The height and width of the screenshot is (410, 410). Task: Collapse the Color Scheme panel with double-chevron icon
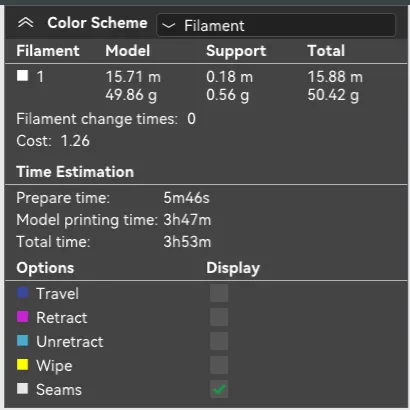pos(26,23)
